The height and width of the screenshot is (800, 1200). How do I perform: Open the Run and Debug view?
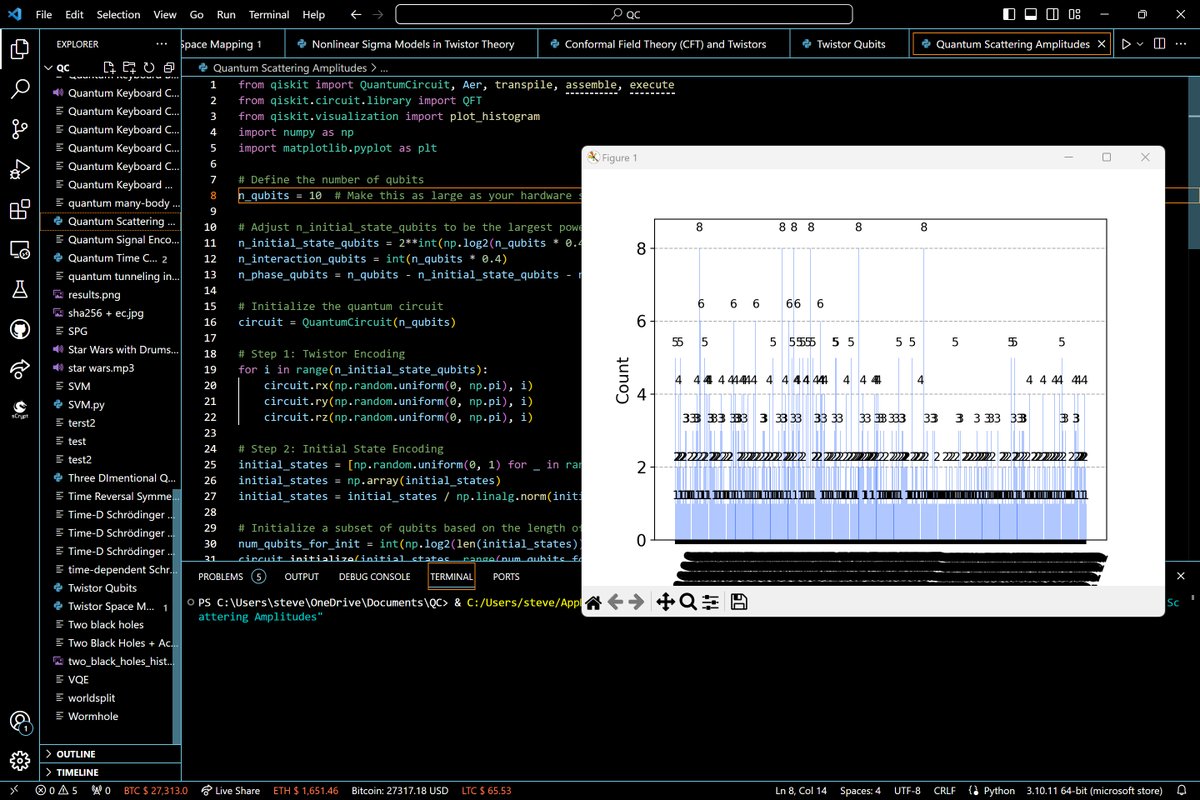pos(20,169)
